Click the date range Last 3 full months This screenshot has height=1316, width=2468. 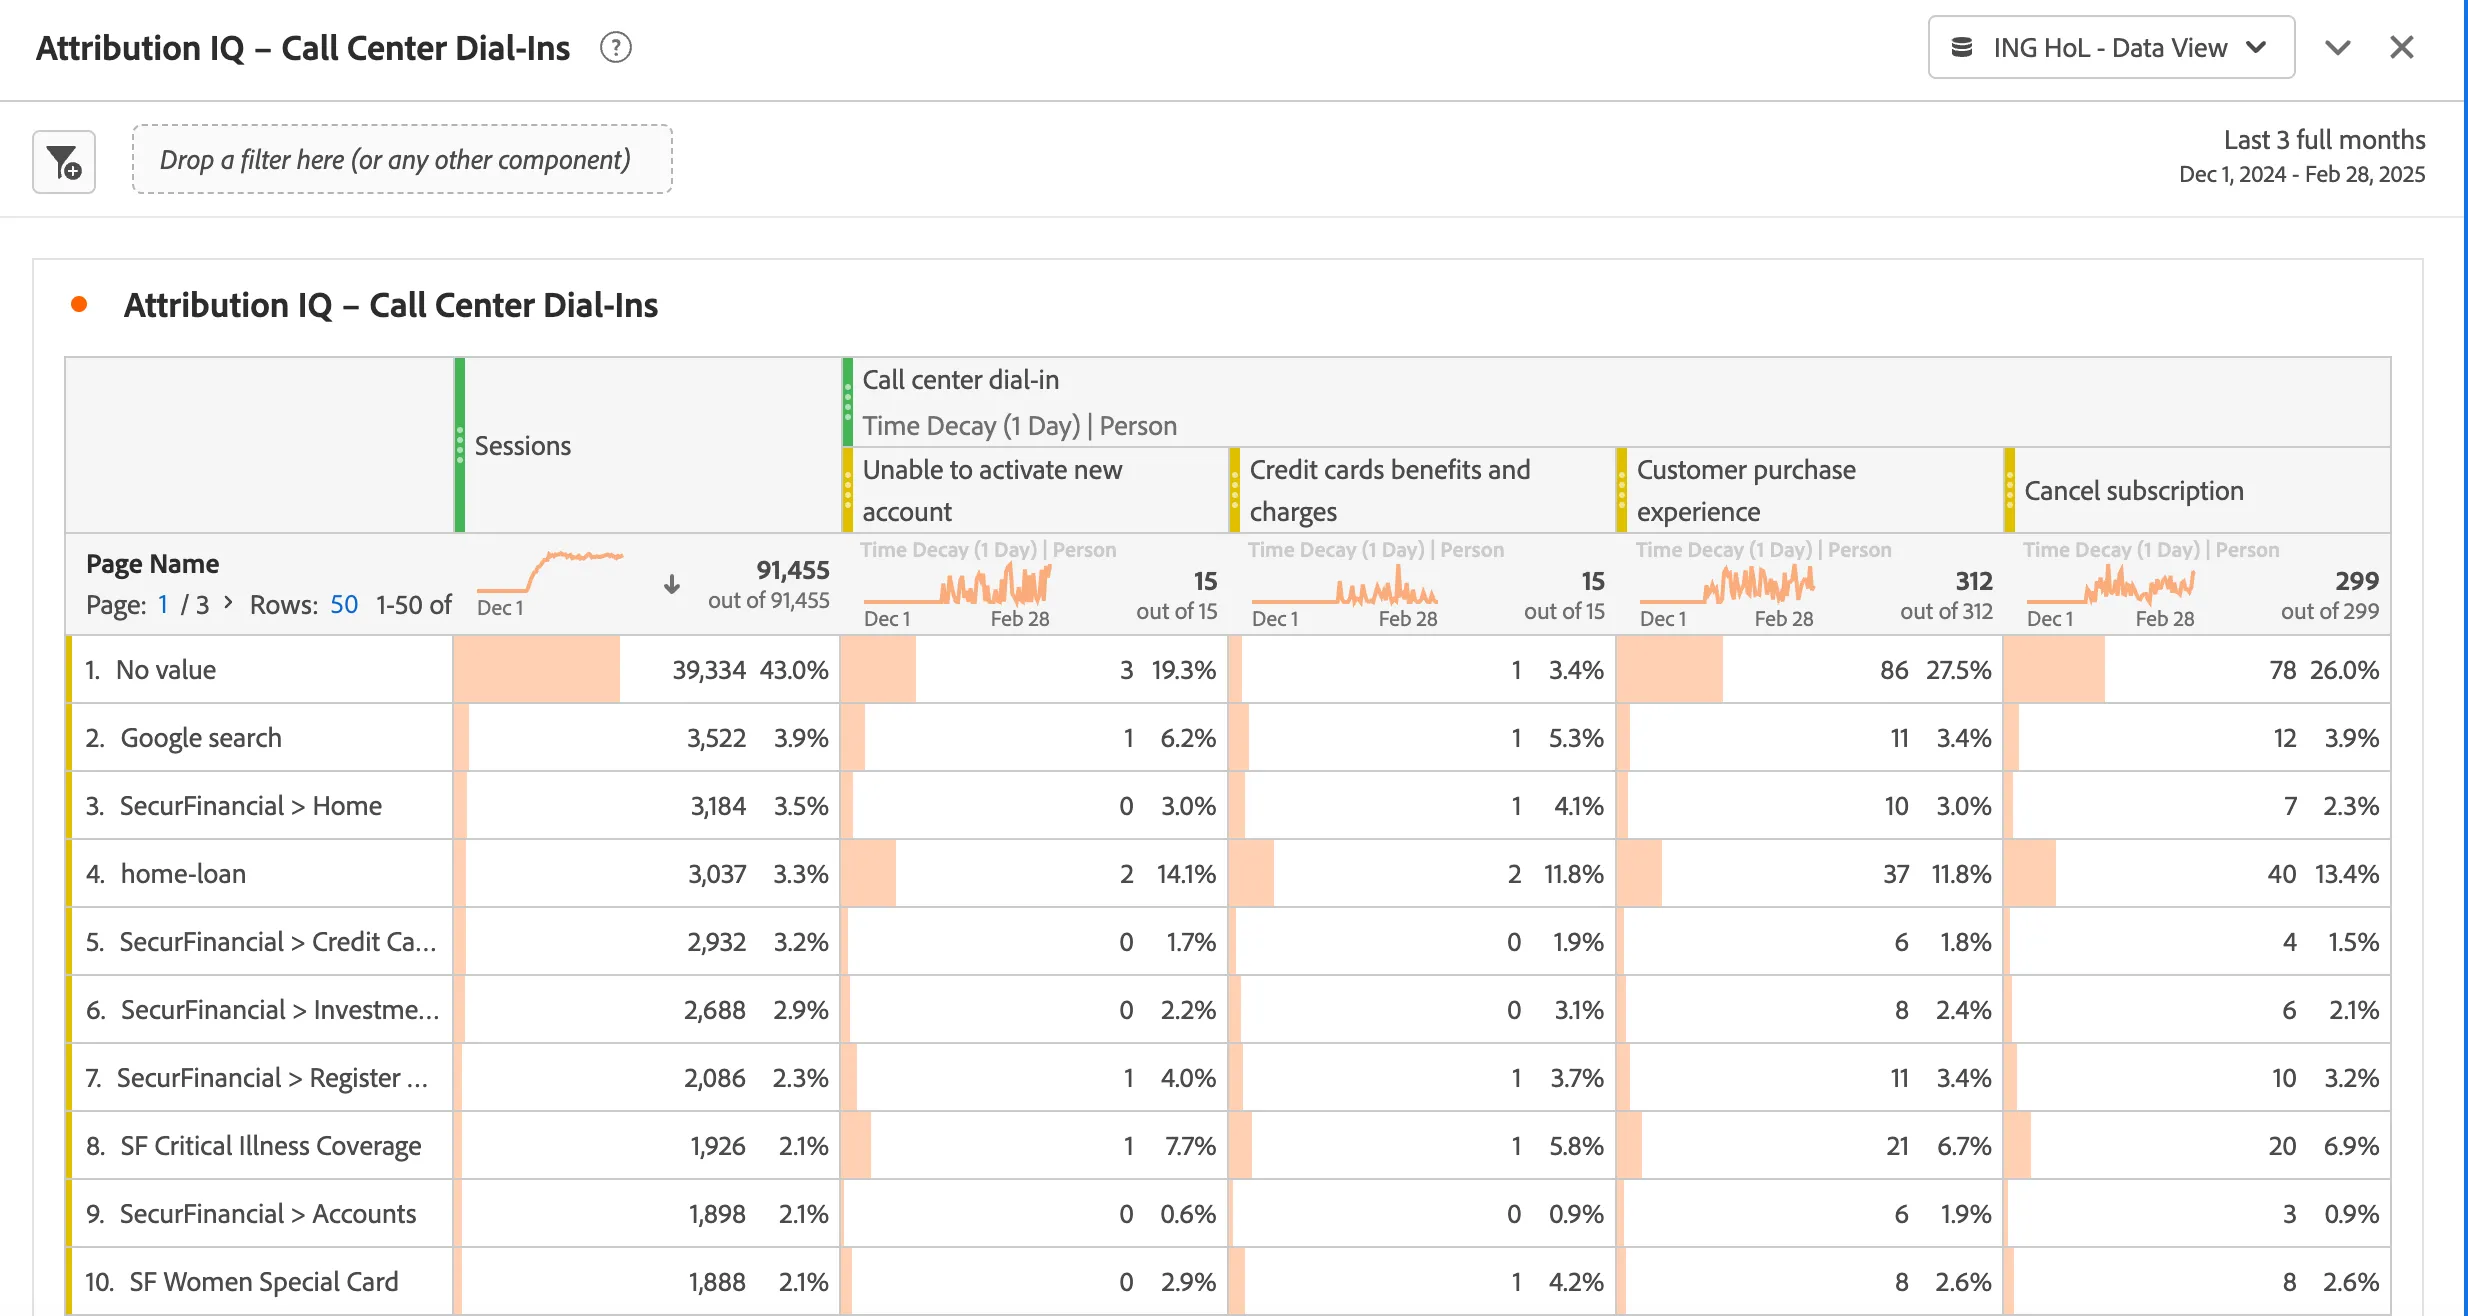(x=2302, y=156)
